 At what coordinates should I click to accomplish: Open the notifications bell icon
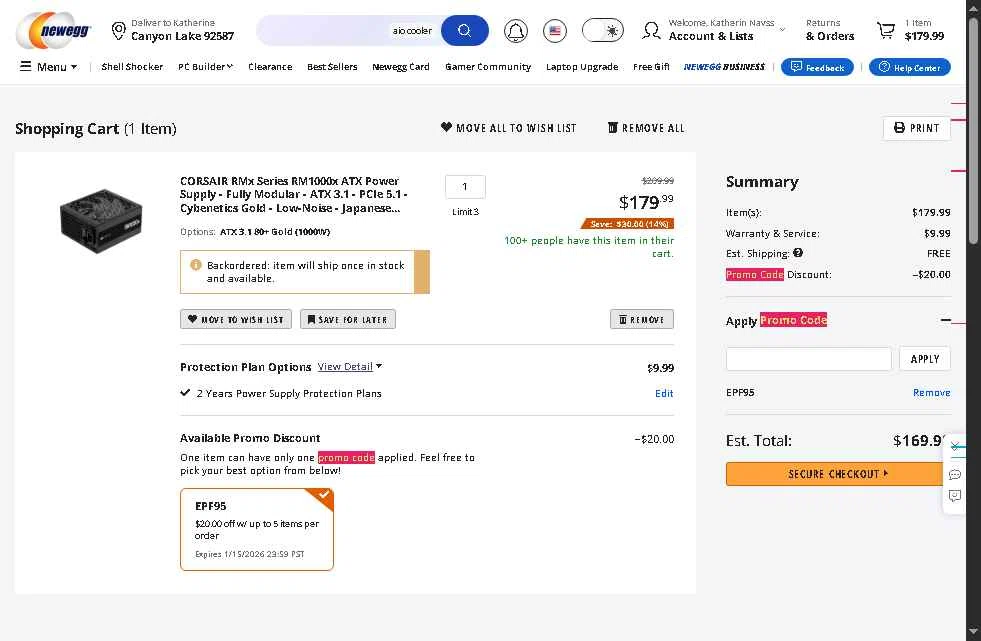pyautogui.click(x=516, y=31)
